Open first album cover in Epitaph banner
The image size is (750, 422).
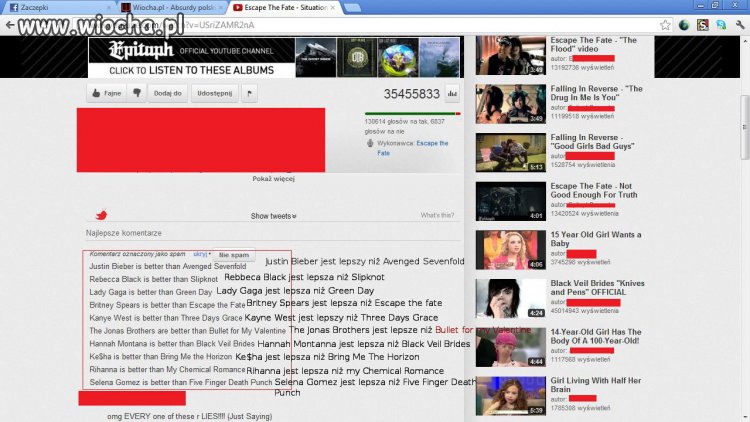[316, 57]
